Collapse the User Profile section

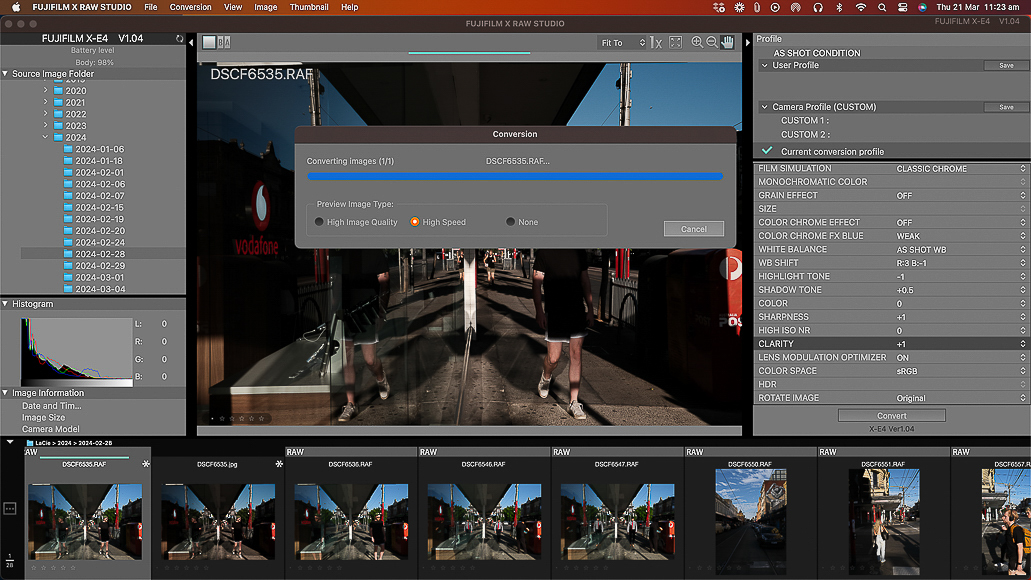(765, 65)
